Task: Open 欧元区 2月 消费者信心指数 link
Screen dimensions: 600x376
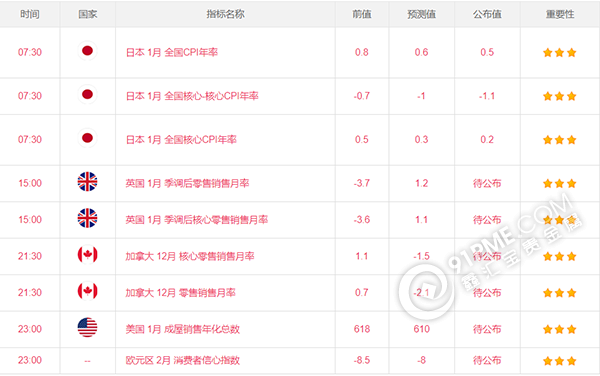Action: pos(183,360)
